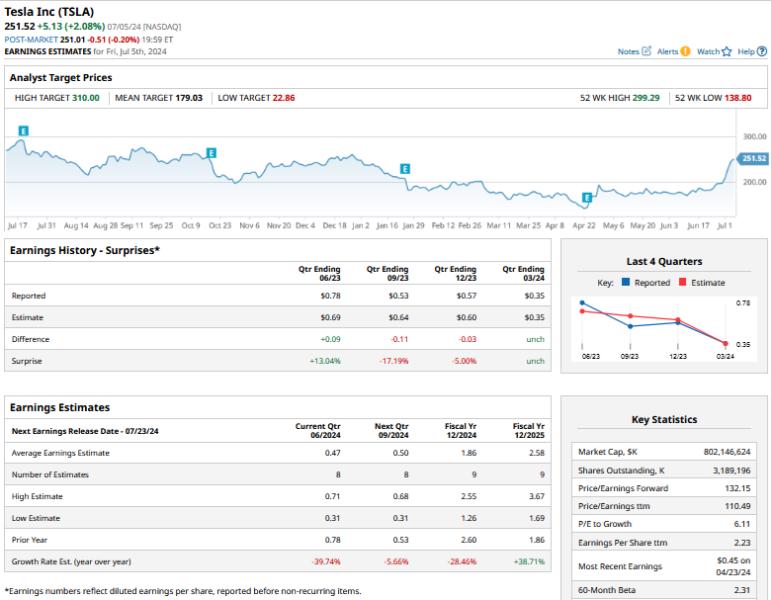Viewport: 771px width, 600px height.
Task: Click the red Estimate legend swatch
Action: click(683, 283)
